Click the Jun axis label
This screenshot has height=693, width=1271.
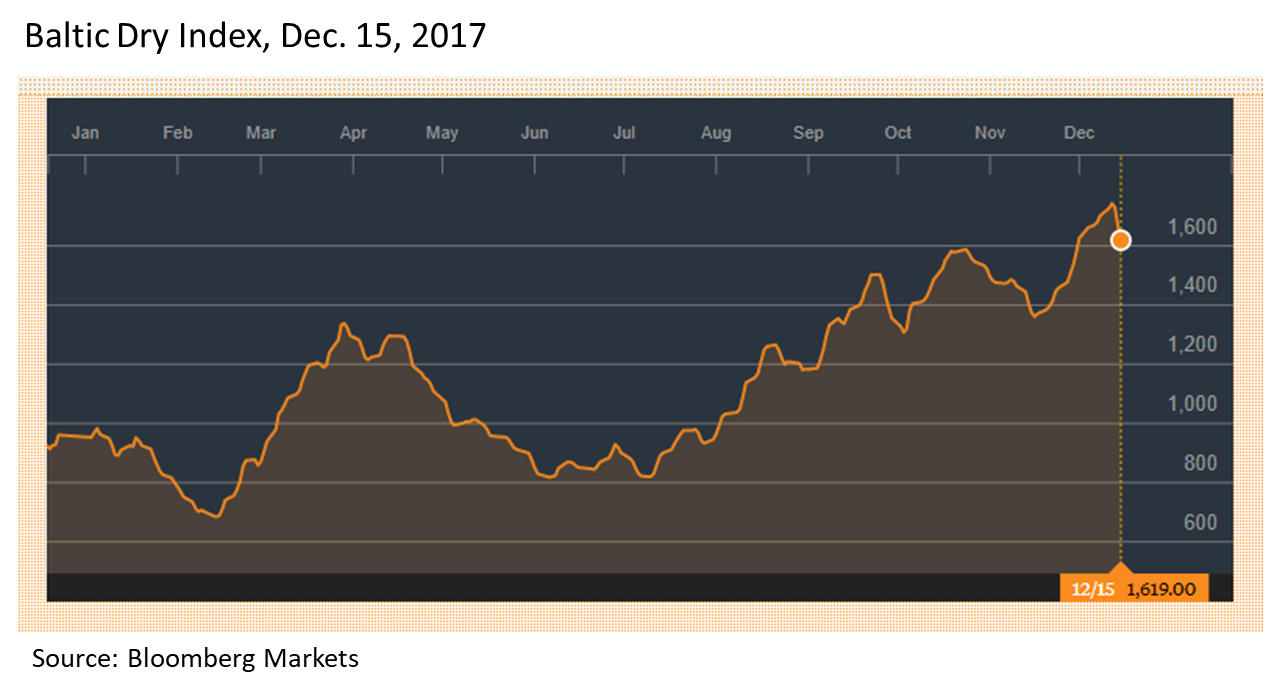(x=535, y=133)
